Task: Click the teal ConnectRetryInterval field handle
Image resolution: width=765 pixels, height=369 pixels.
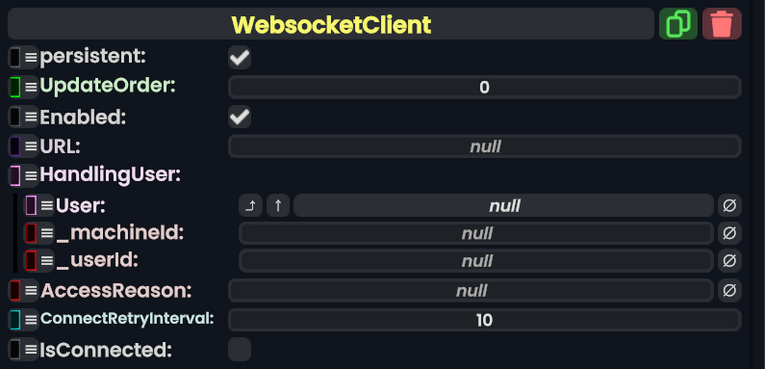Action: 23,320
